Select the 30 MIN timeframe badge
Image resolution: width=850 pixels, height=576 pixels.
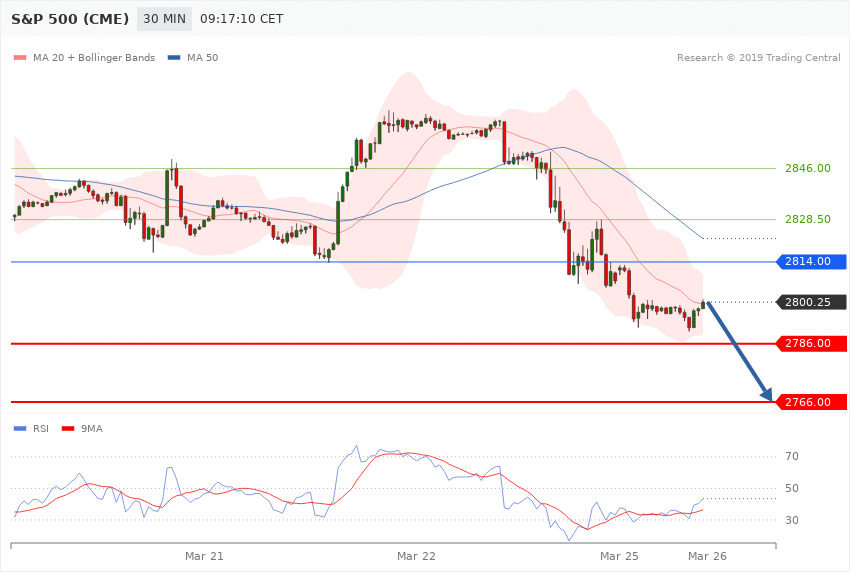click(x=164, y=19)
